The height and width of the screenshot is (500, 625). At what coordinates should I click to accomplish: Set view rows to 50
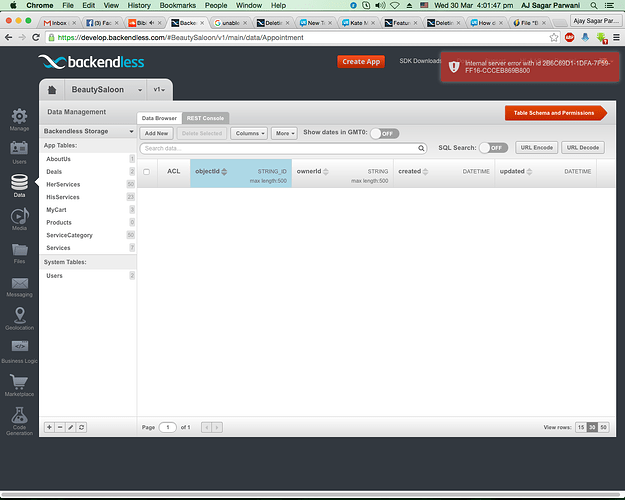pos(603,427)
